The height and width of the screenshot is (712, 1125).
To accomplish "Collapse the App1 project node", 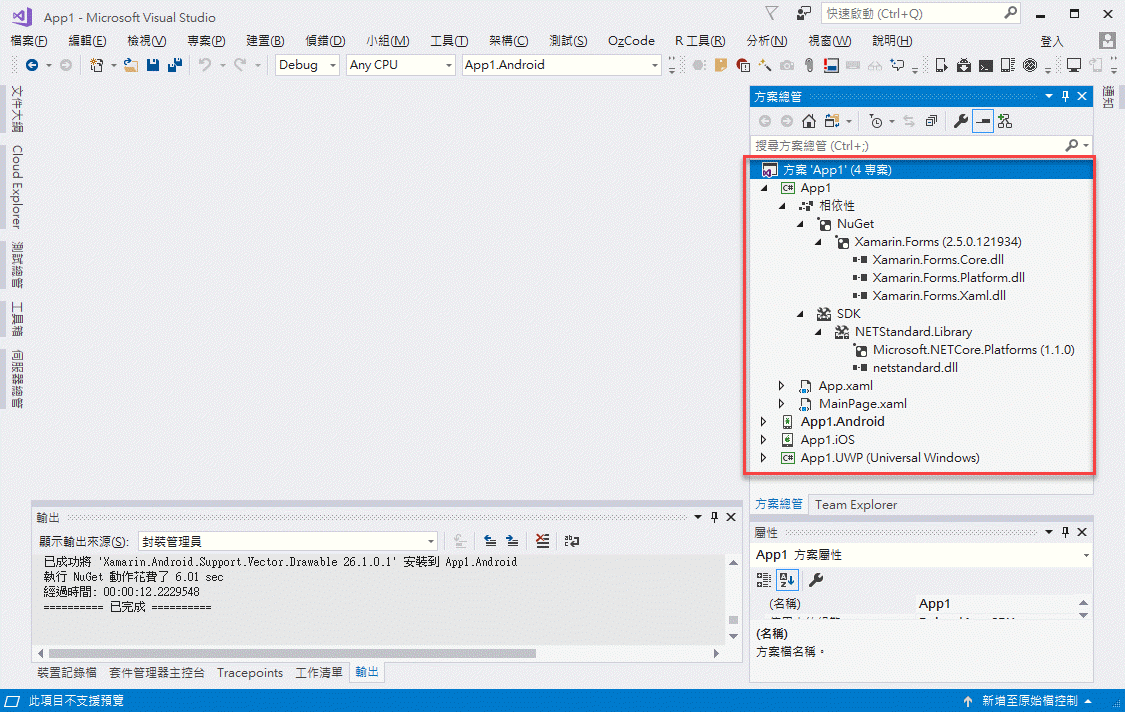I will tap(764, 188).
